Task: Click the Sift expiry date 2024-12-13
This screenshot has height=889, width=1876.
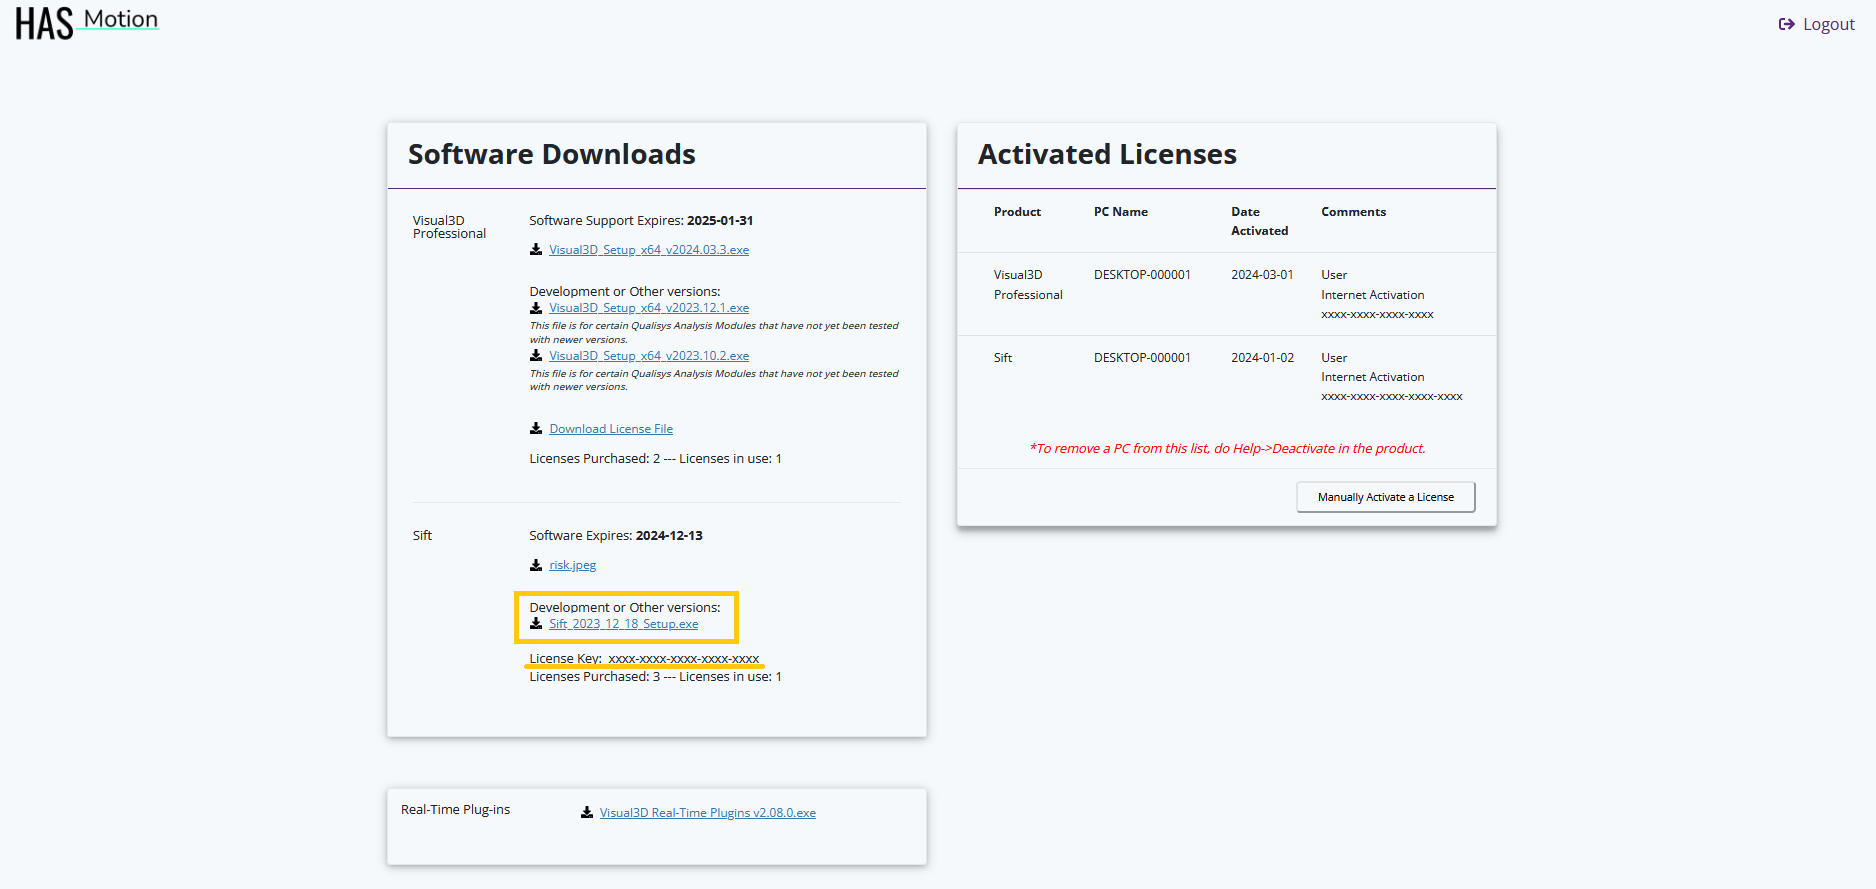Action: point(669,536)
